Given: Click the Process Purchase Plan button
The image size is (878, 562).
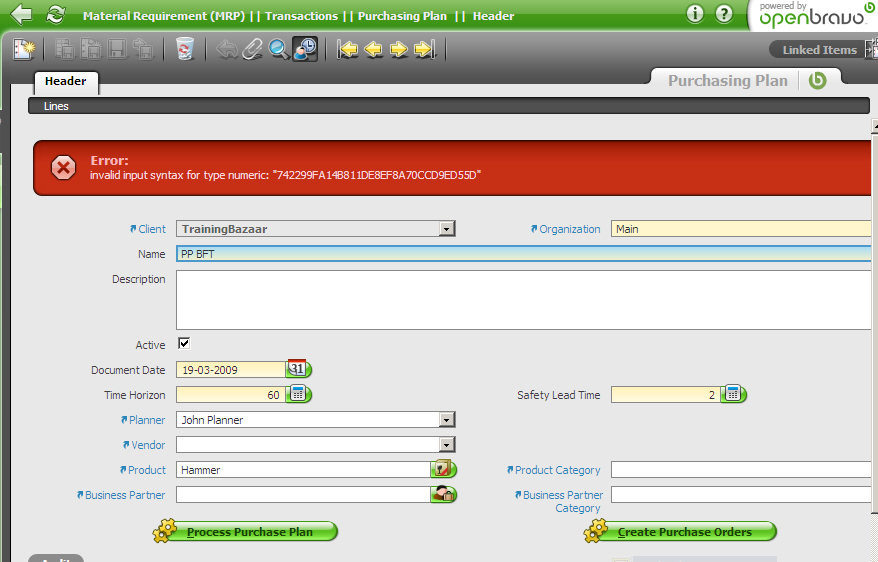Looking at the screenshot, I should (x=248, y=532).
